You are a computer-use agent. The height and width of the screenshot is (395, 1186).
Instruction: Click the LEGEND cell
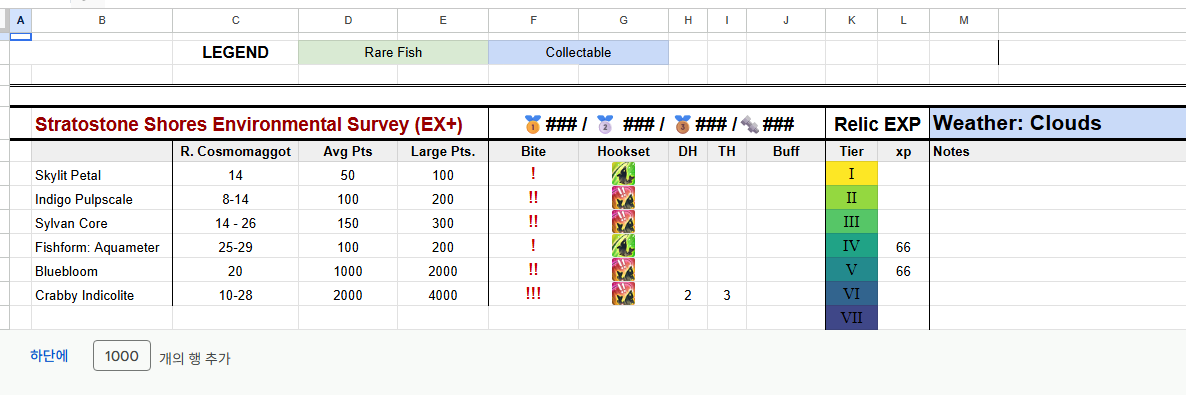(235, 52)
